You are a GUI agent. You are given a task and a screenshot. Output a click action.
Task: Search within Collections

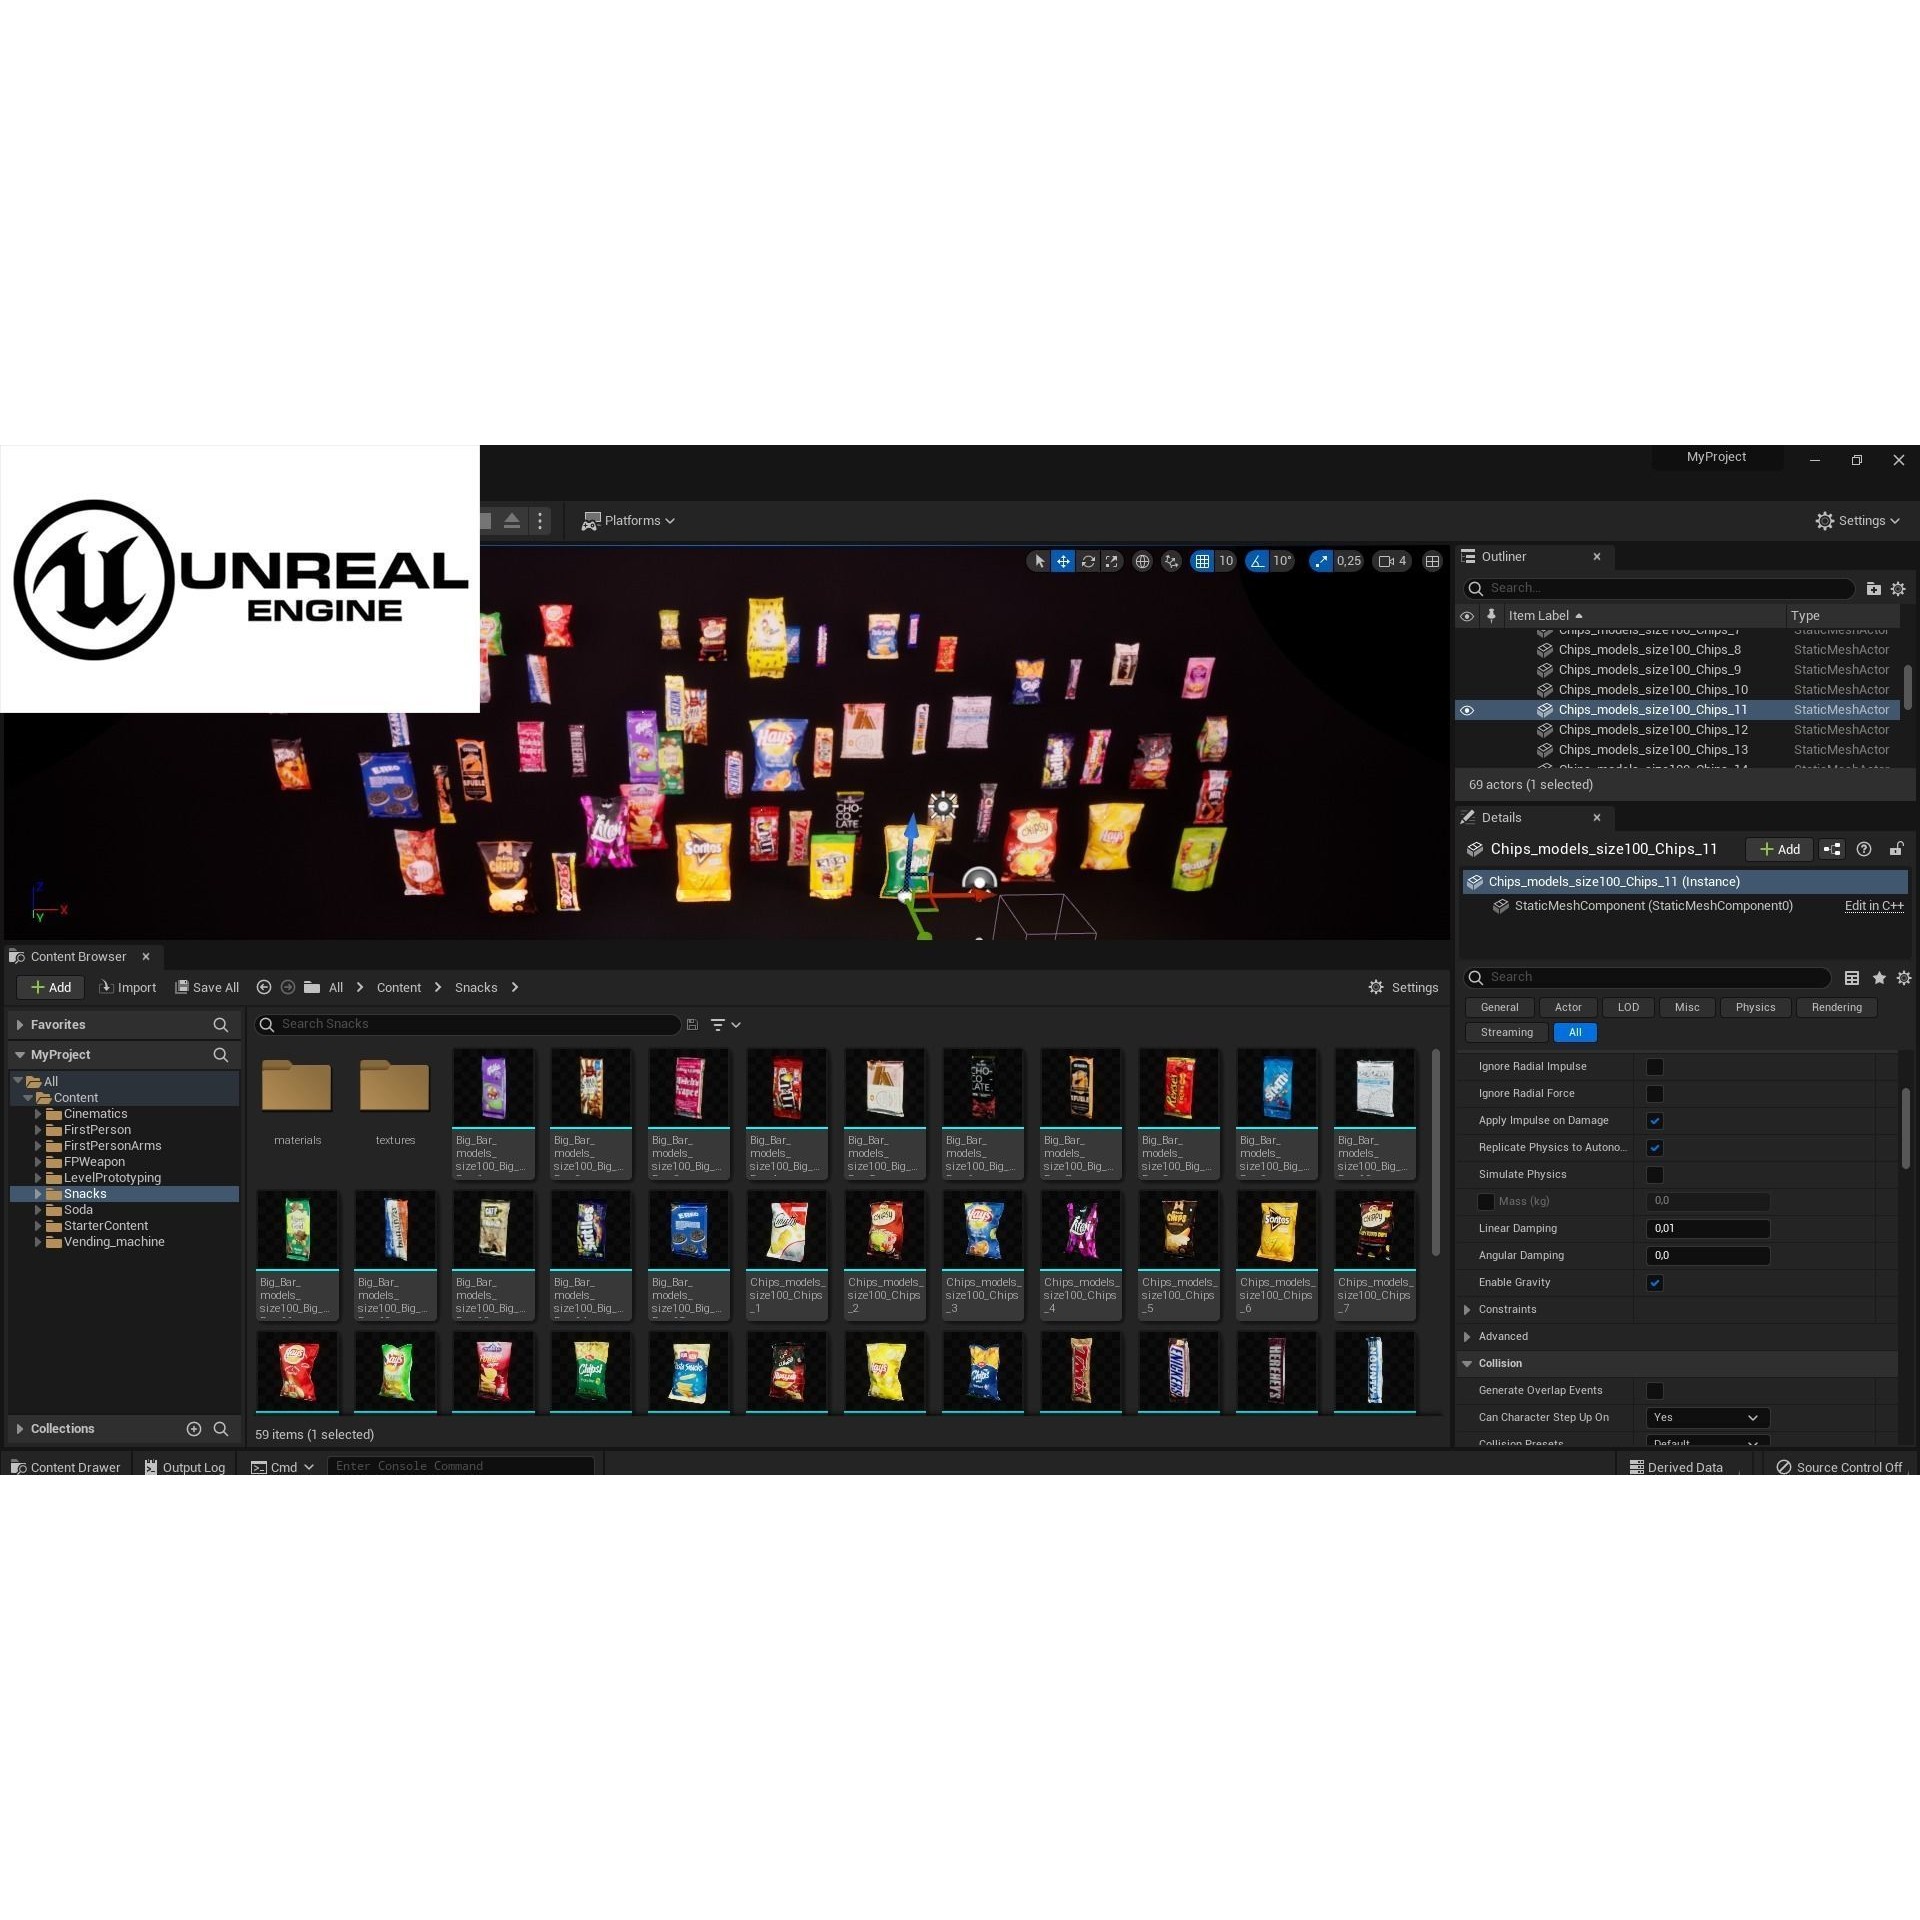221,1429
